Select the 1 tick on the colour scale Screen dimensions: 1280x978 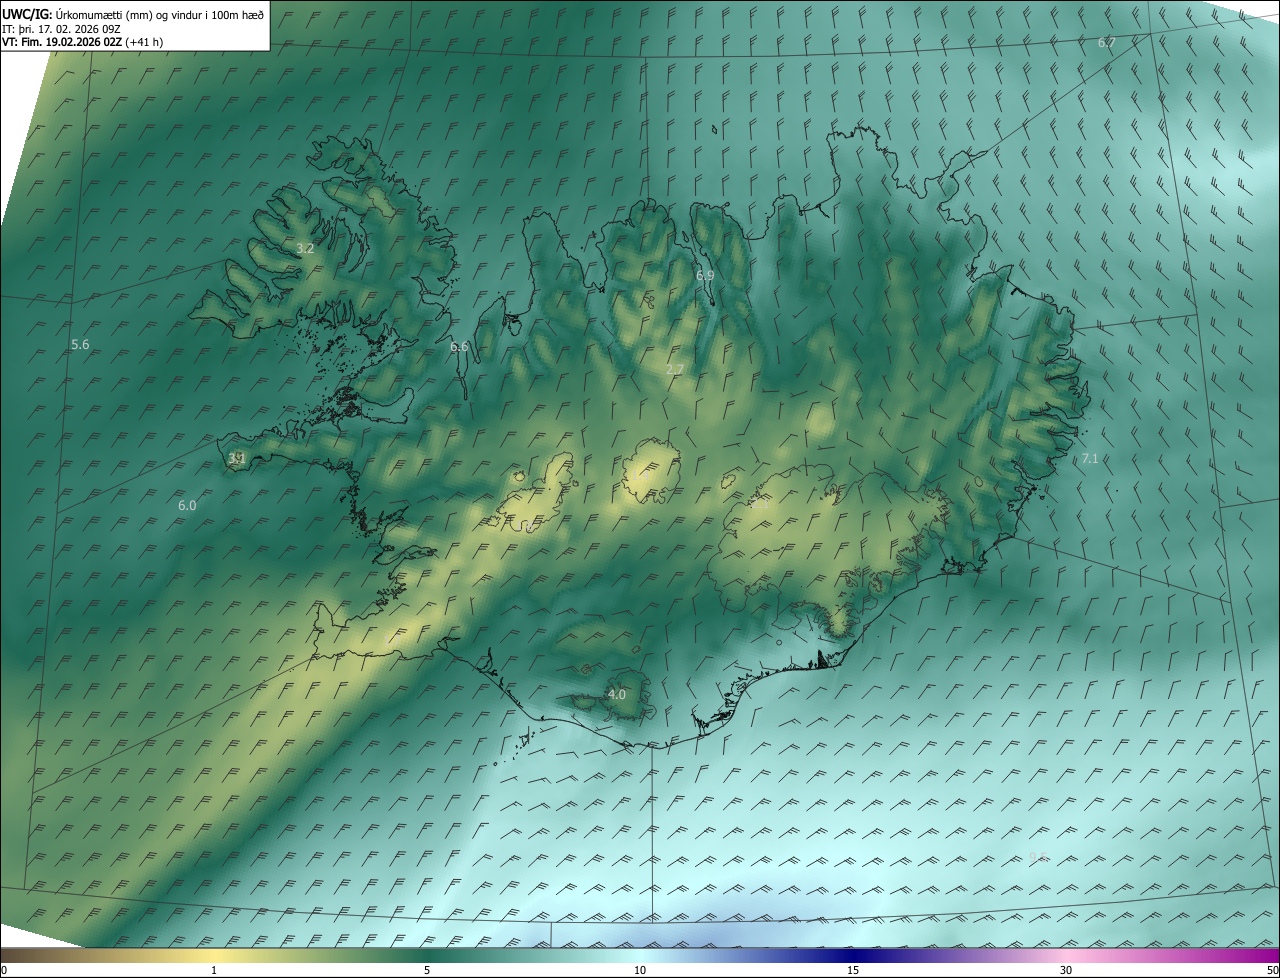coord(214,971)
